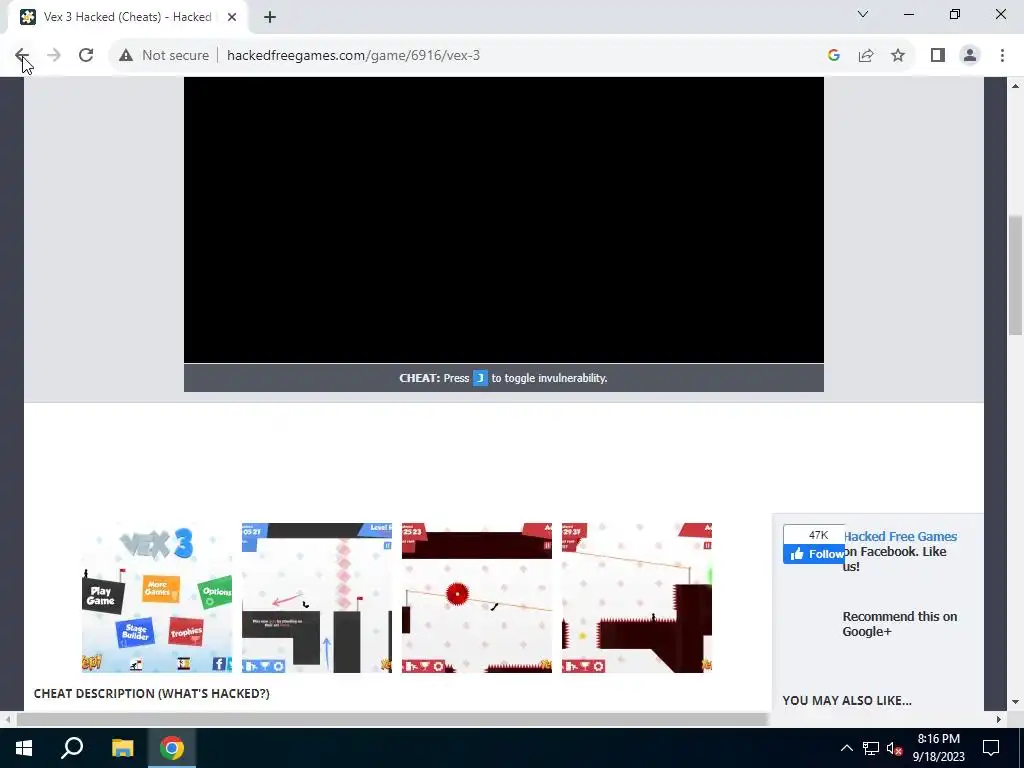This screenshot has height=768, width=1024.
Task: Open Chrome three-dot menu
Action: coord(1002,56)
